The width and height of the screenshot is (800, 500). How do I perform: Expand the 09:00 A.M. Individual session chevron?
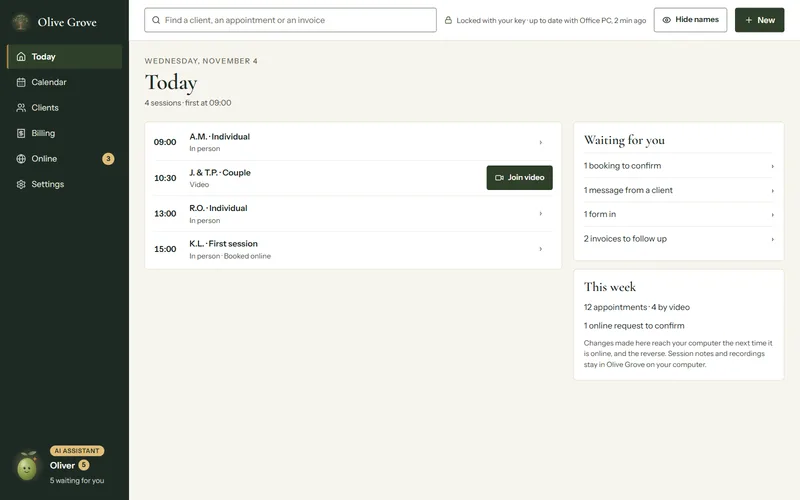(x=541, y=142)
